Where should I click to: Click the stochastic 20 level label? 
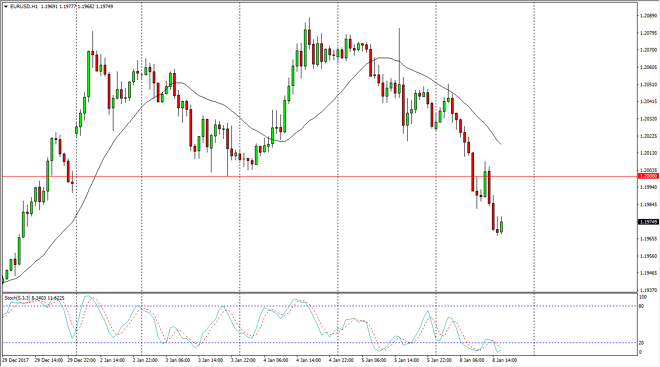641,343
